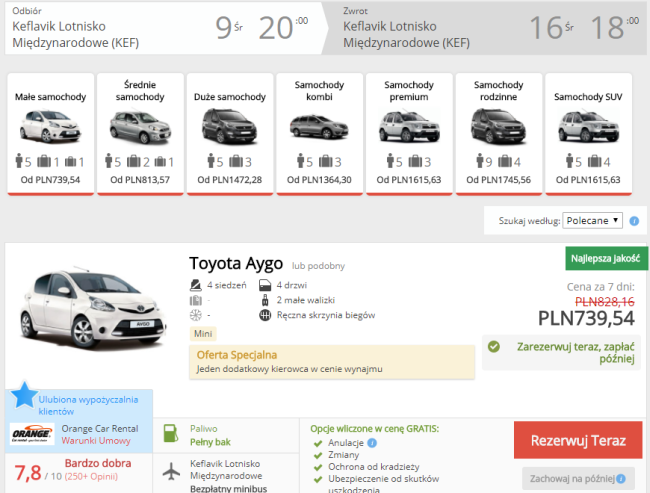
Task: Click the person icon in Samochody rodzinne card
Action: pos(480,161)
